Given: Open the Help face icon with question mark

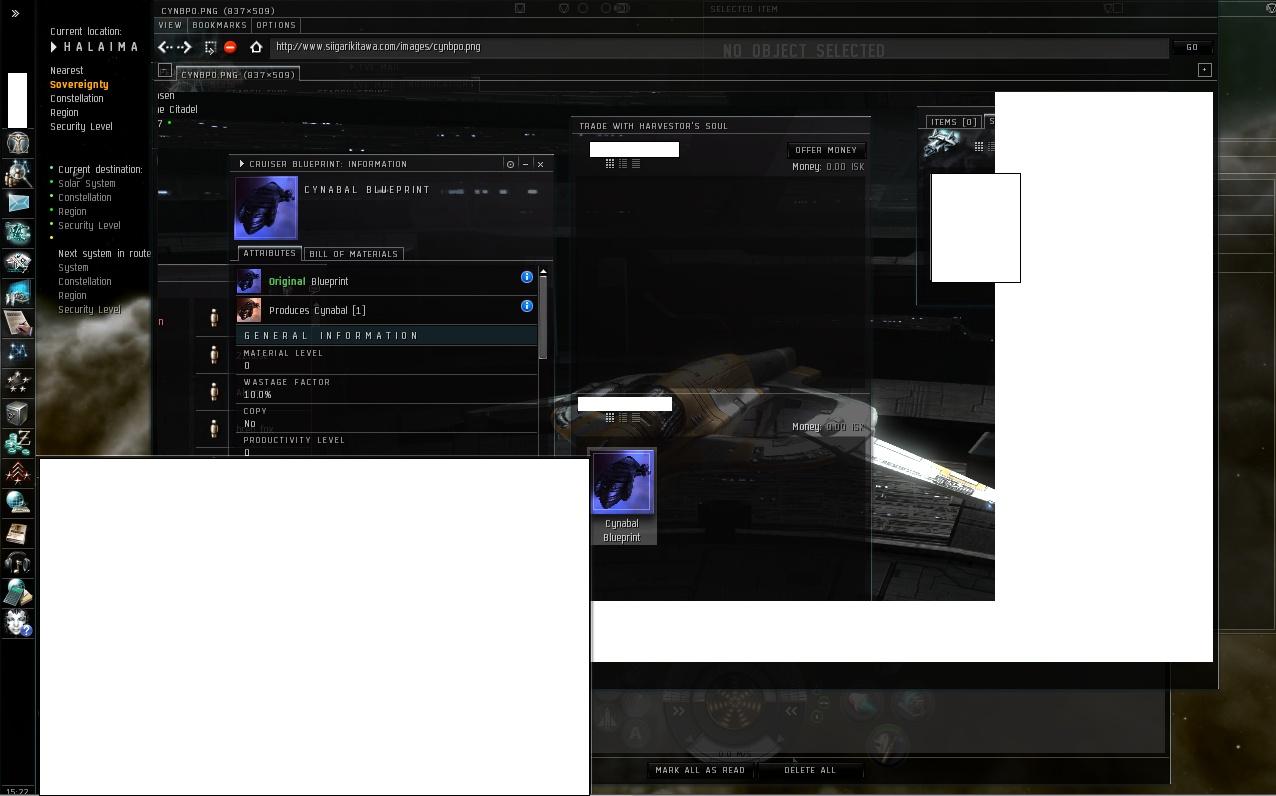Looking at the screenshot, I should click(x=17, y=623).
